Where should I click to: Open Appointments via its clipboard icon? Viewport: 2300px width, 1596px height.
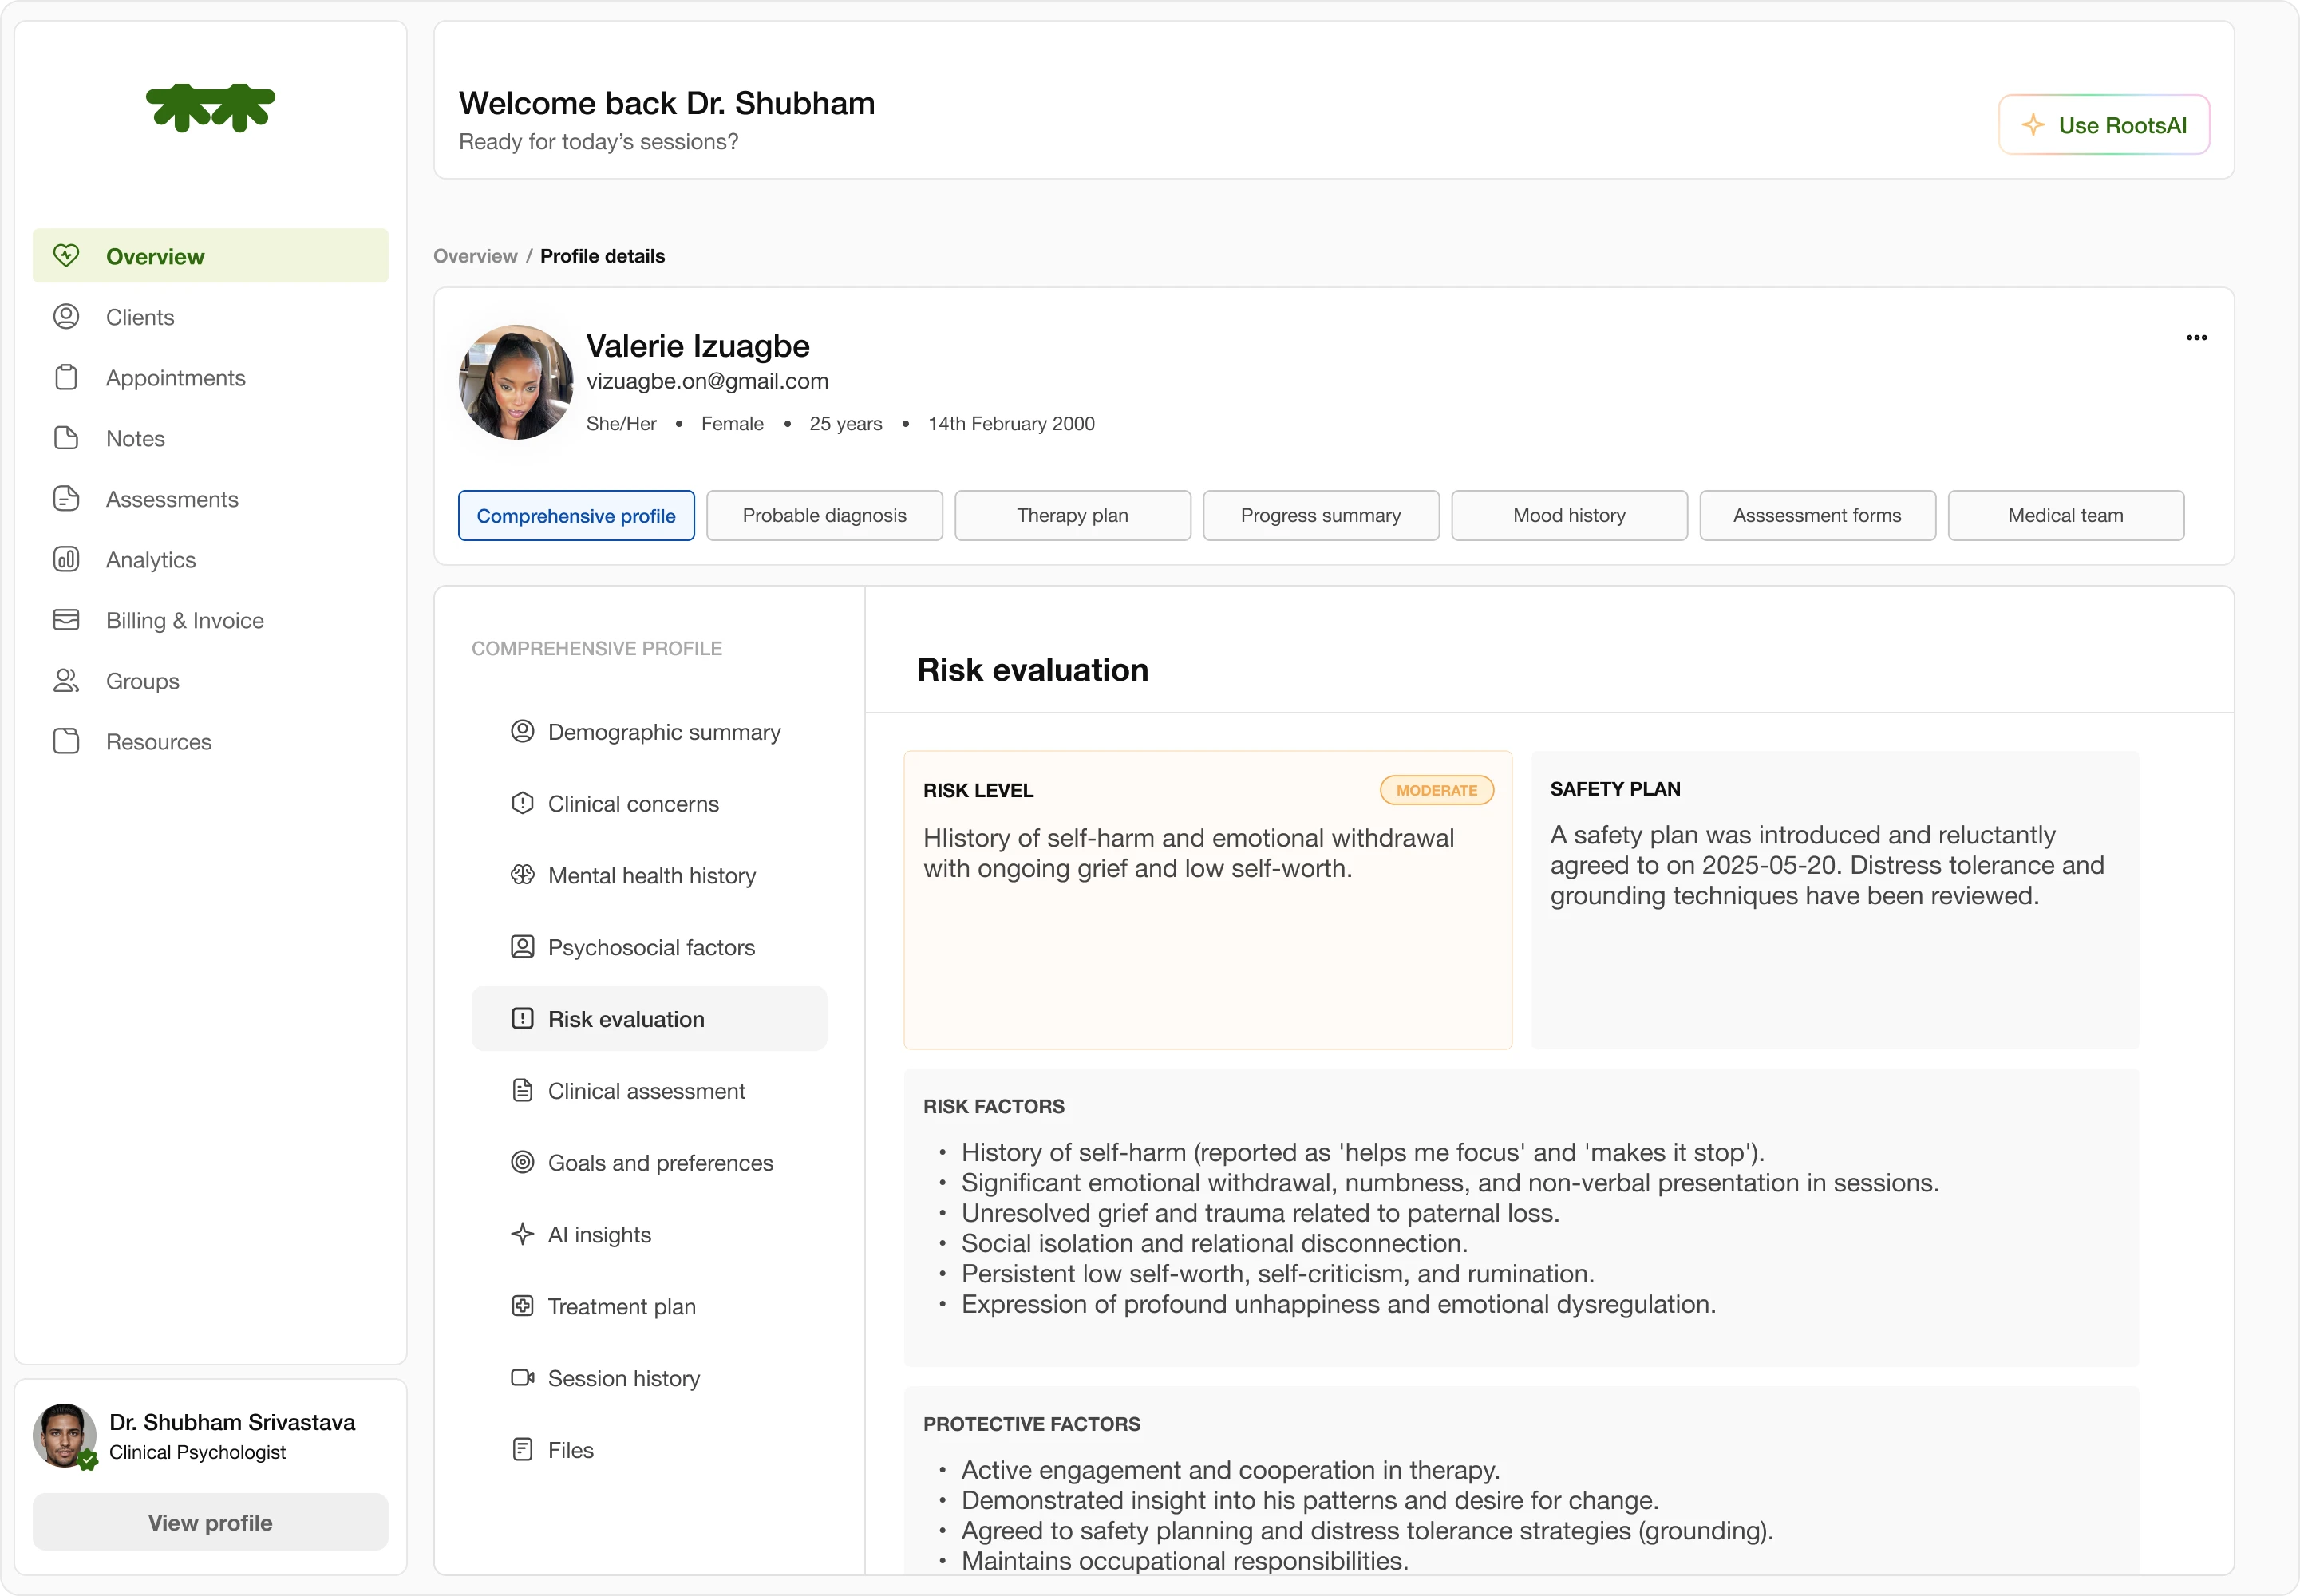tap(66, 378)
